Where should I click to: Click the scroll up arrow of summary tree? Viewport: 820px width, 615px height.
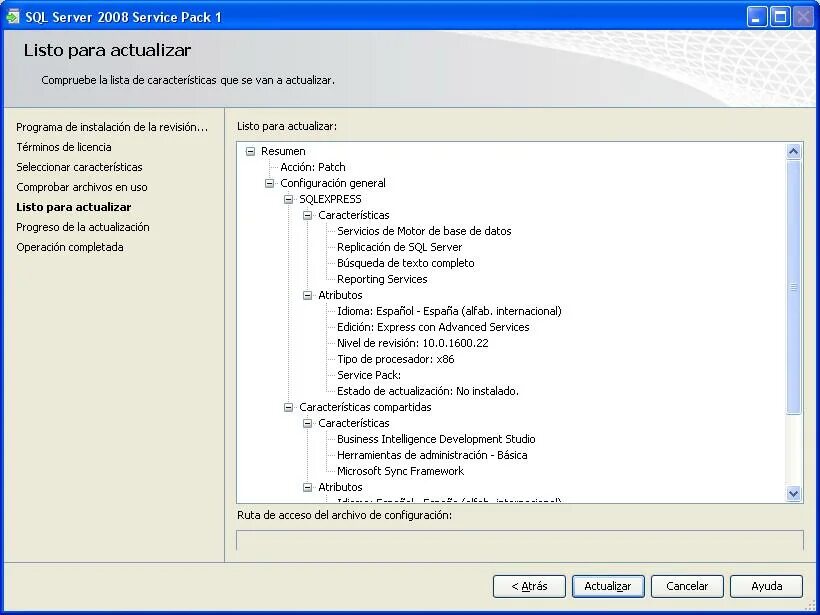(x=794, y=152)
